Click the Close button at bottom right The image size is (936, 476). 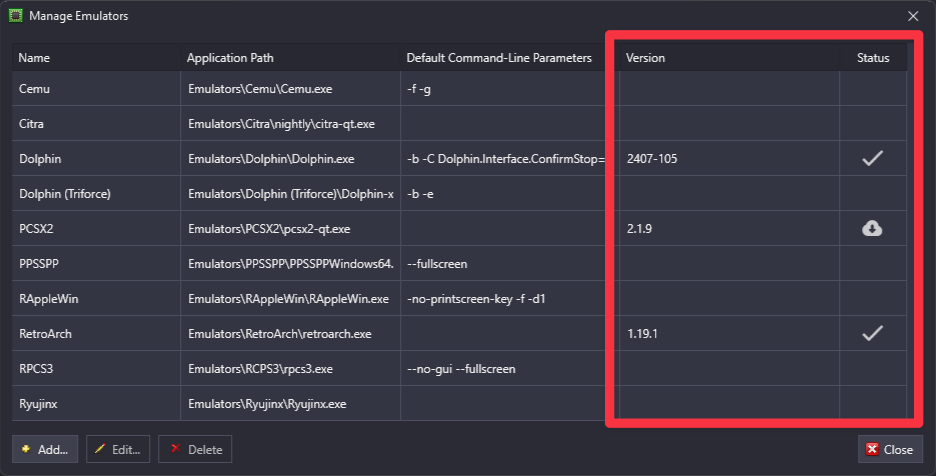[890, 449]
